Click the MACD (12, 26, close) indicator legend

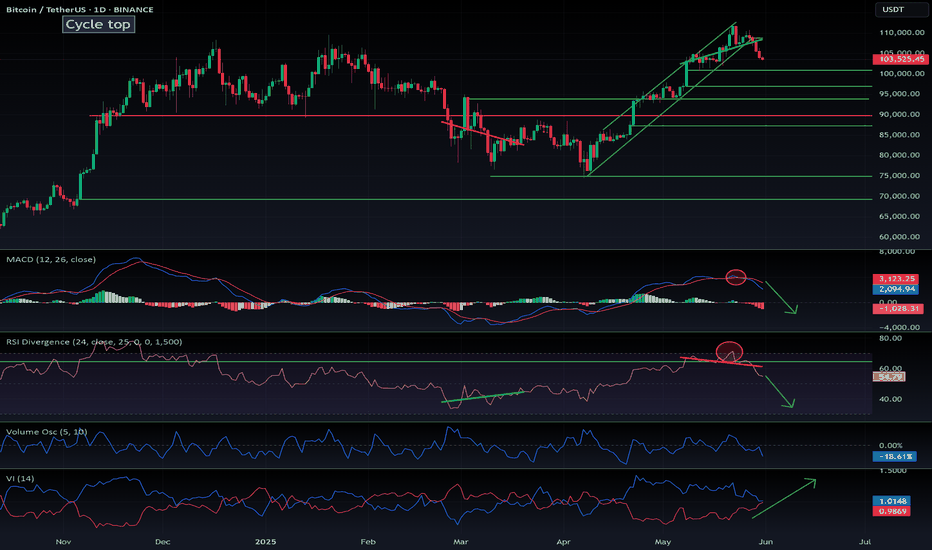click(51, 259)
